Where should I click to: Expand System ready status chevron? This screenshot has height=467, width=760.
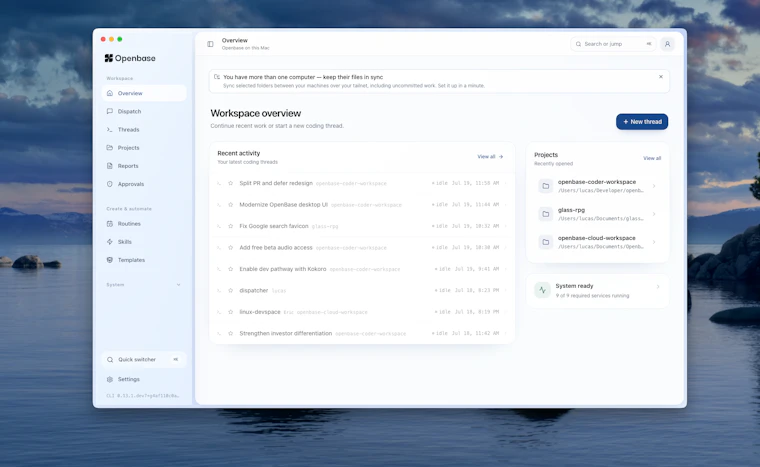coord(658,287)
